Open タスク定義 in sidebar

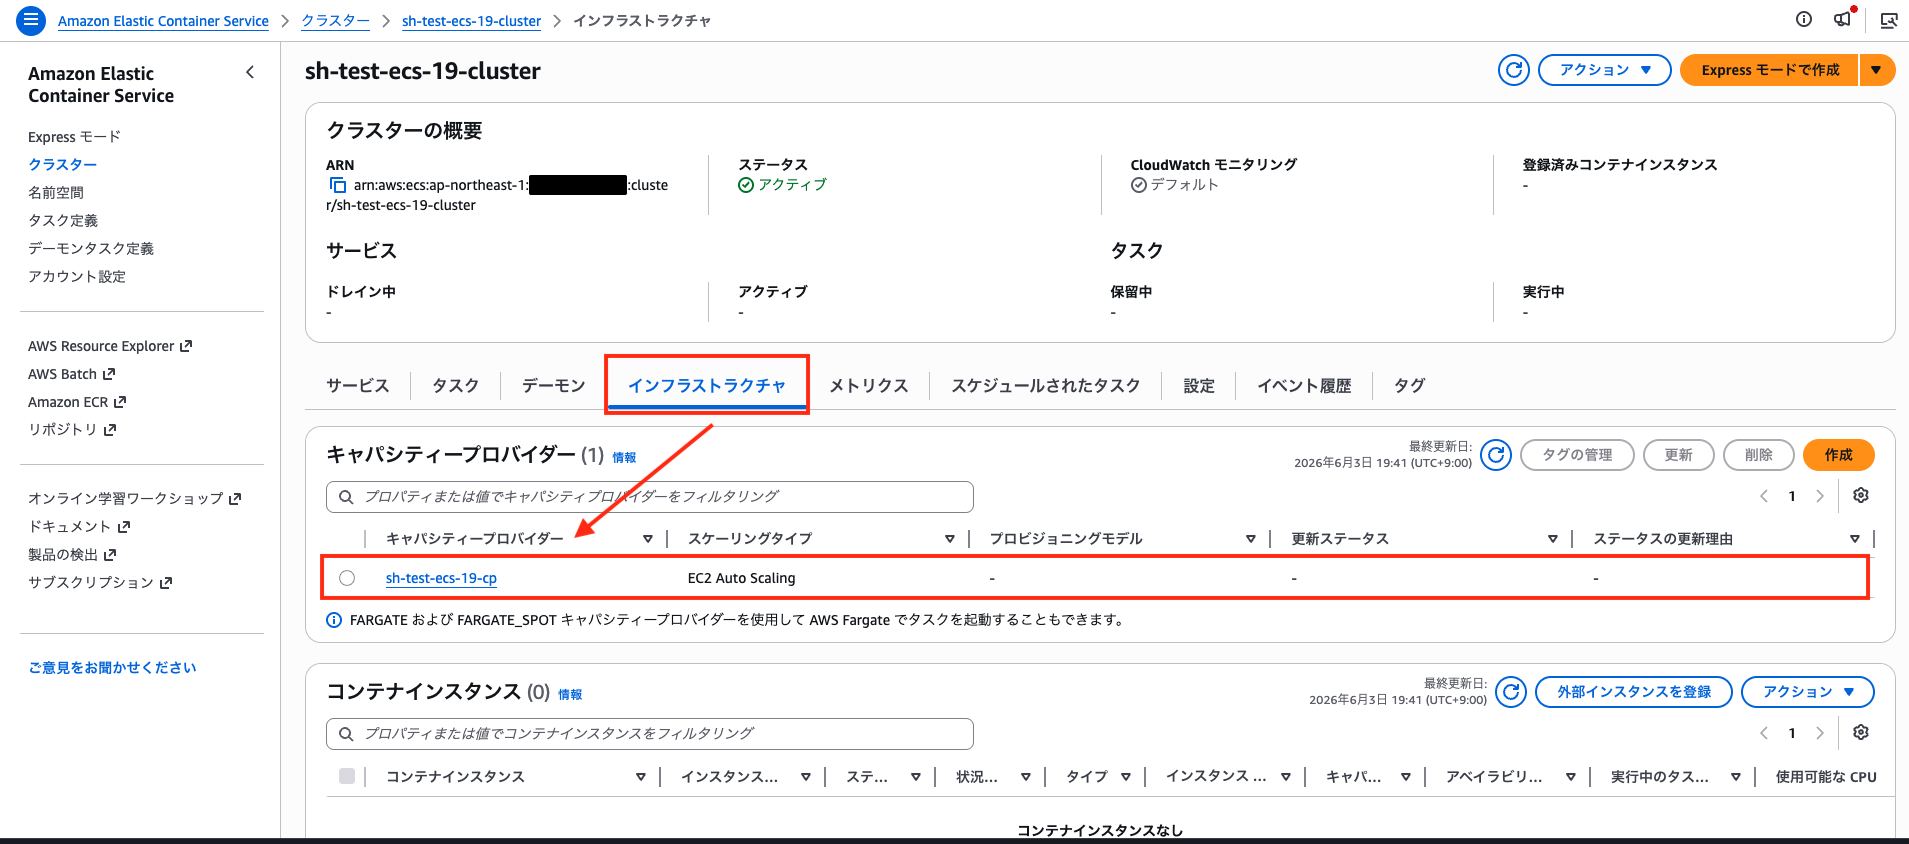click(x=63, y=221)
